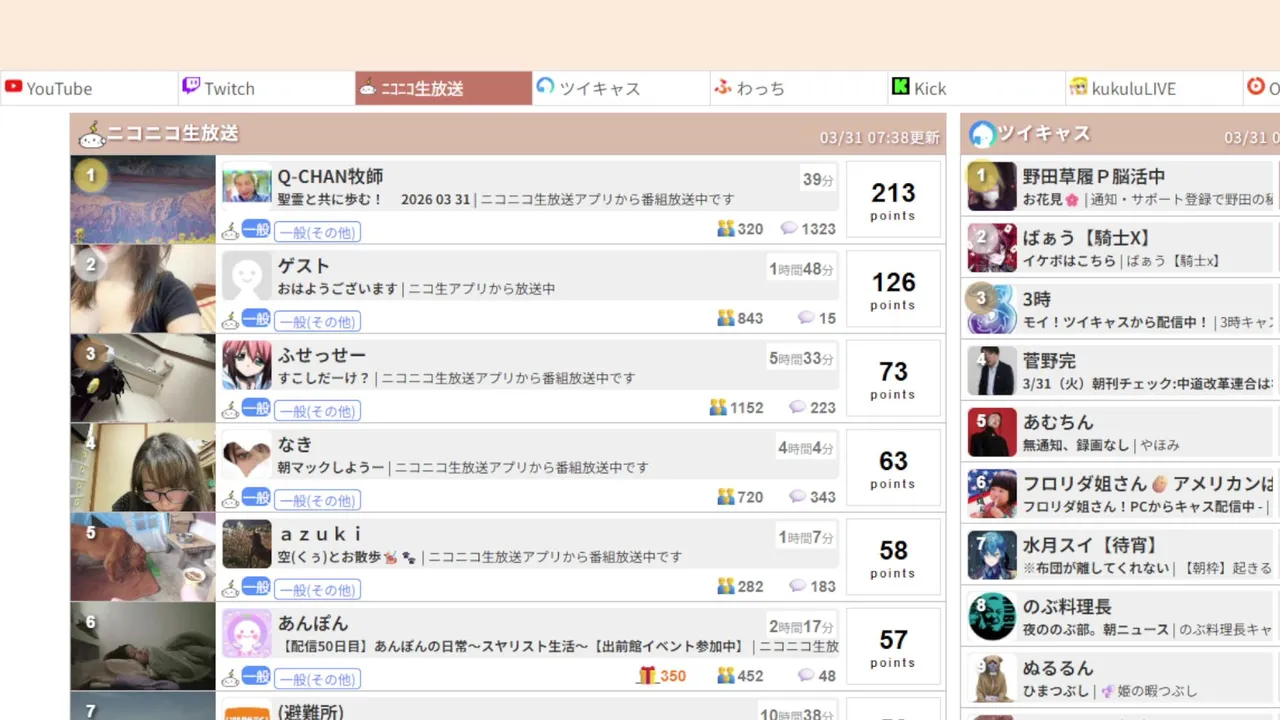Open あんぽん stream thumbnail ranked 6
This screenshot has height=720, width=1280.
(x=143, y=646)
